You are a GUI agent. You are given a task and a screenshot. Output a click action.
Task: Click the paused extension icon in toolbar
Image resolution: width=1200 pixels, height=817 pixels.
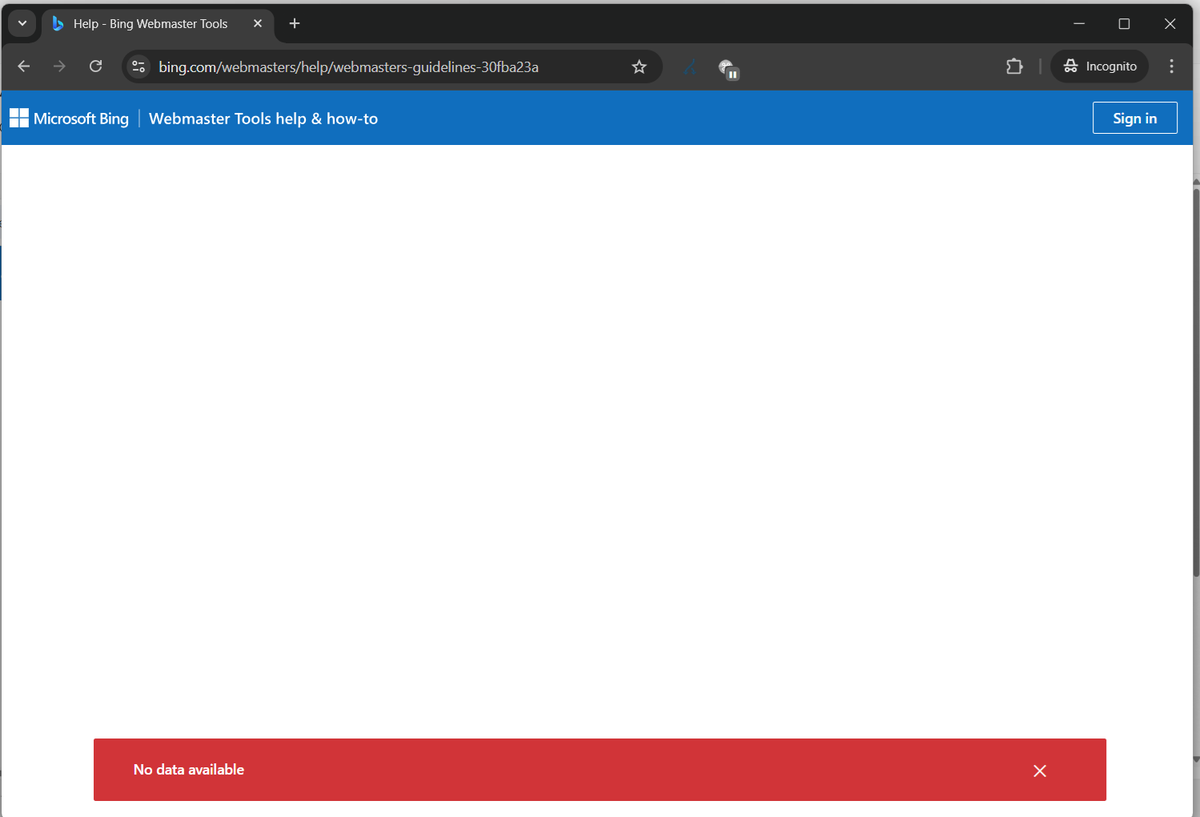coord(728,68)
